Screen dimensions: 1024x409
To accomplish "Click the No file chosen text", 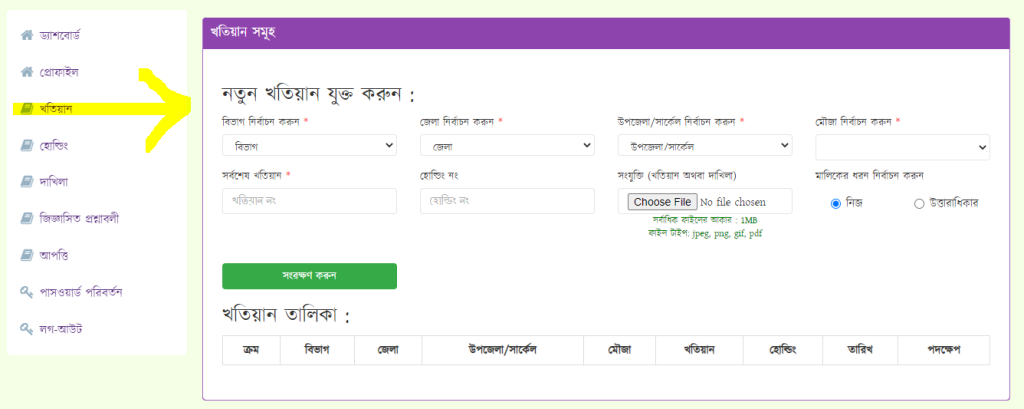I will point(733,202).
